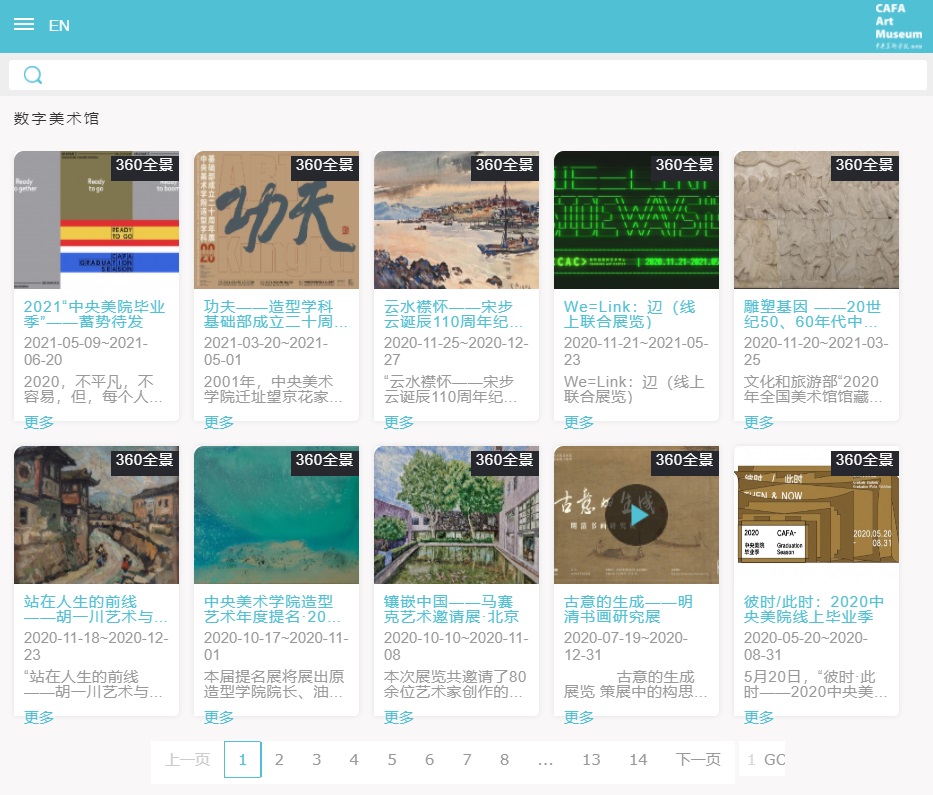Click 更多 under 古意的生成 card
Viewport: 933px width, 795px height.
(x=579, y=718)
